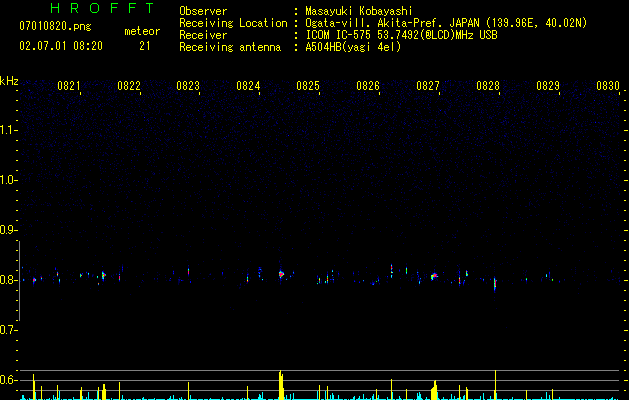The height and width of the screenshot is (400, 629).
Task: Click the 0.9 frequency axis label
Action: pos(8,230)
